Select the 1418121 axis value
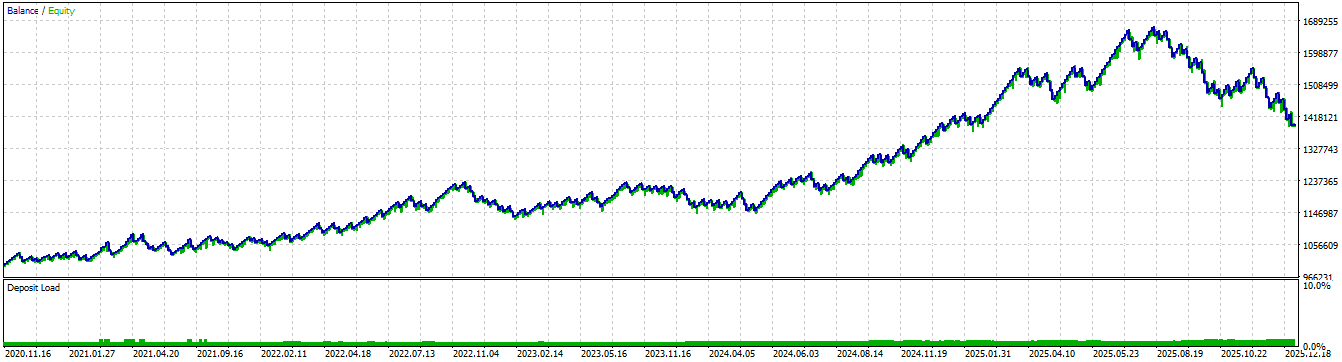Screen dimensions: 1342x362 tap(1320, 117)
